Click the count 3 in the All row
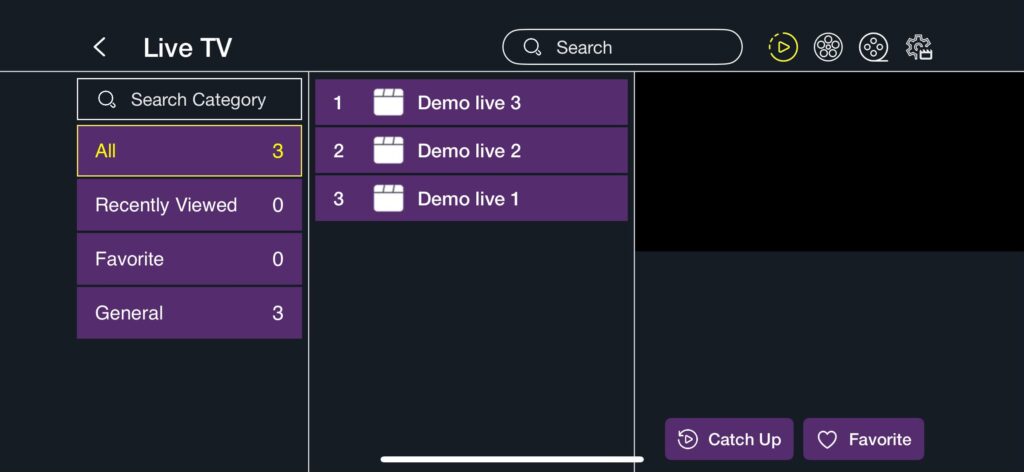The width and height of the screenshot is (1024, 472). [278, 151]
